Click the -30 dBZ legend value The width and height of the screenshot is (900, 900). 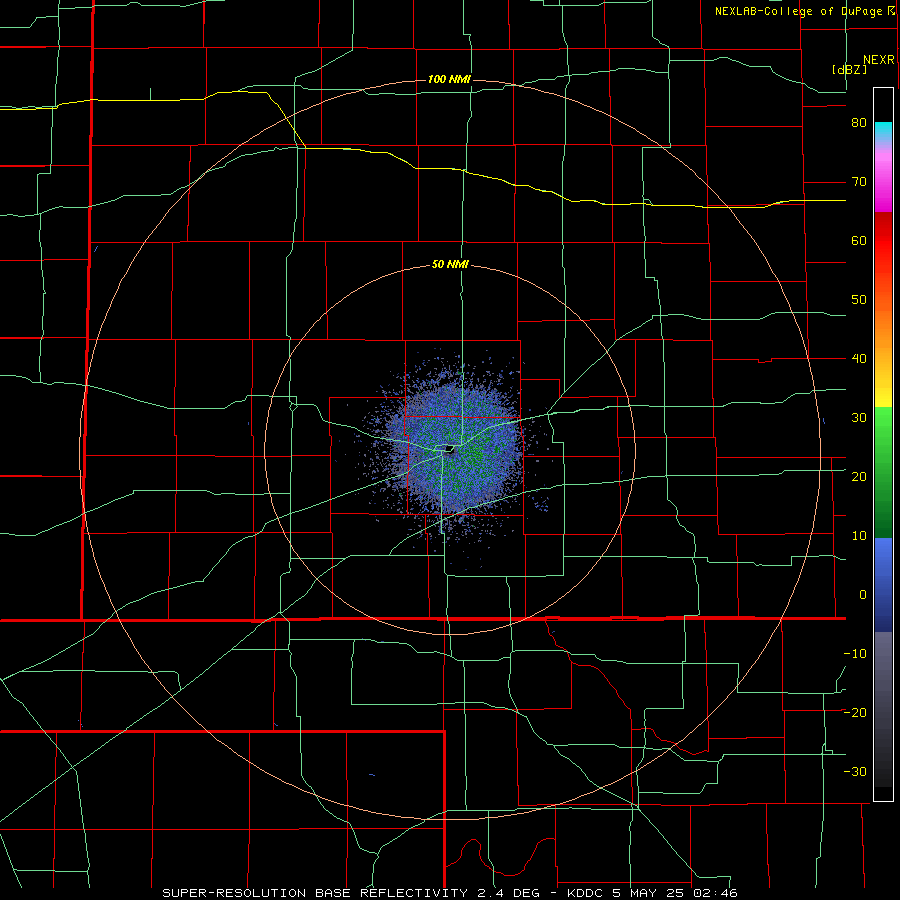pos(855,771)
